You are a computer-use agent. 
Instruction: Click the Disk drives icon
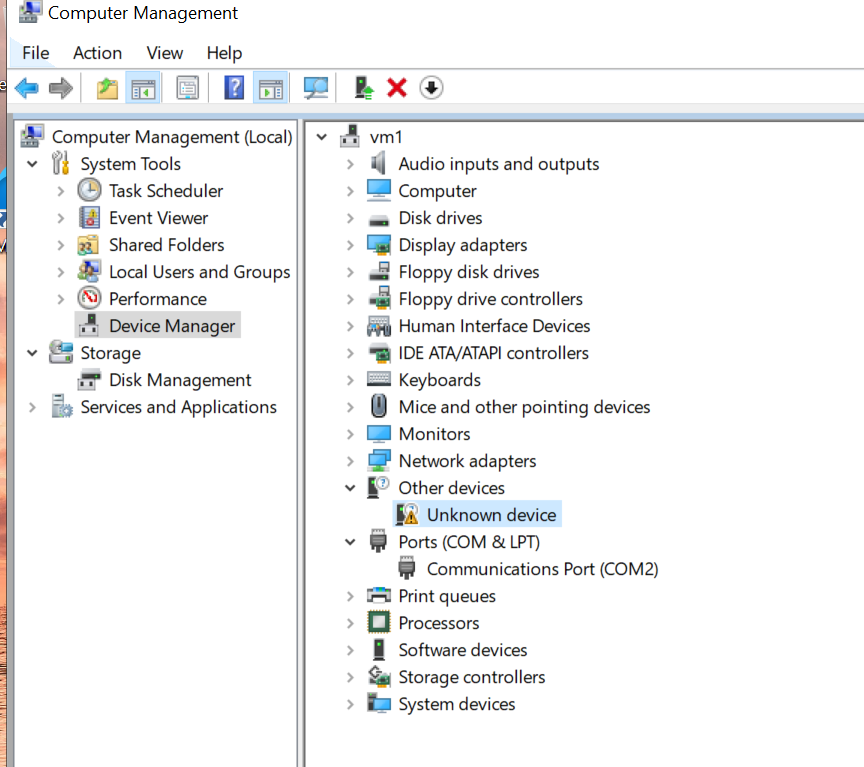pos(379,220)
